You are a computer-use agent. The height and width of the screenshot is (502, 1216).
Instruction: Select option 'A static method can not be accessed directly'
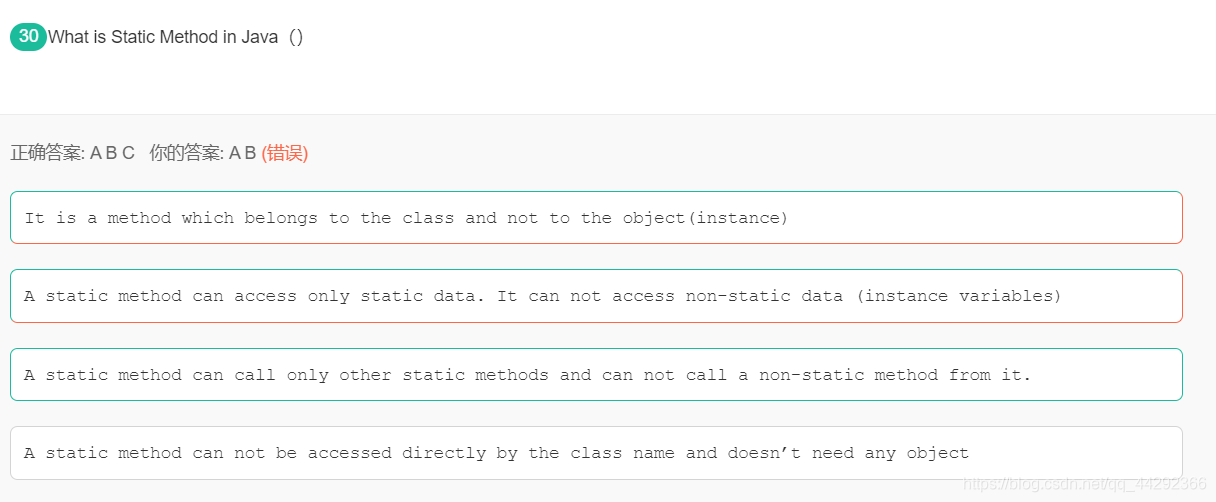[596, 453]
